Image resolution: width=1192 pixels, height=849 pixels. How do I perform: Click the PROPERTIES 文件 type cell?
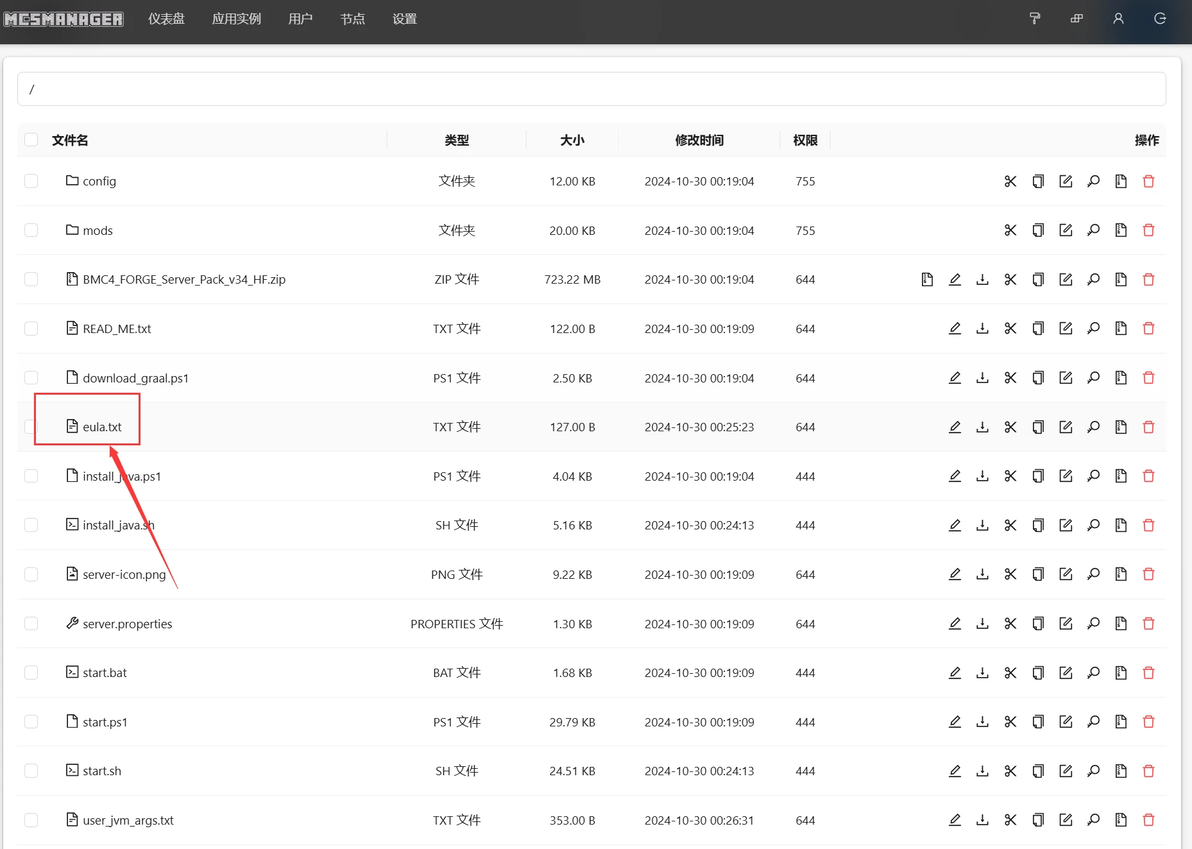point(457,624)
